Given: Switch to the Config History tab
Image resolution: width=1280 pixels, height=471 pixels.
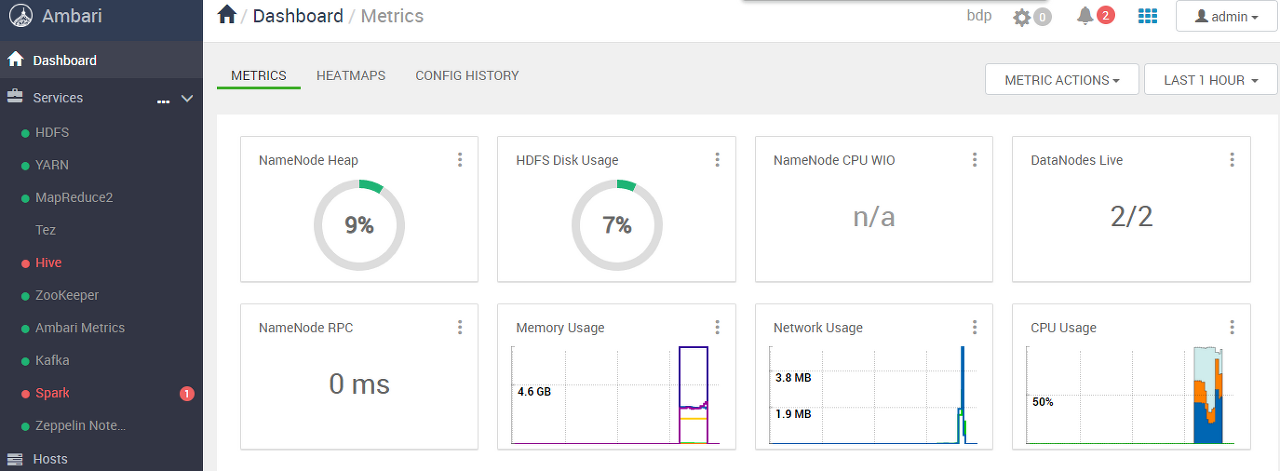Looking at the screenshot, I should [x=467, y=76].
